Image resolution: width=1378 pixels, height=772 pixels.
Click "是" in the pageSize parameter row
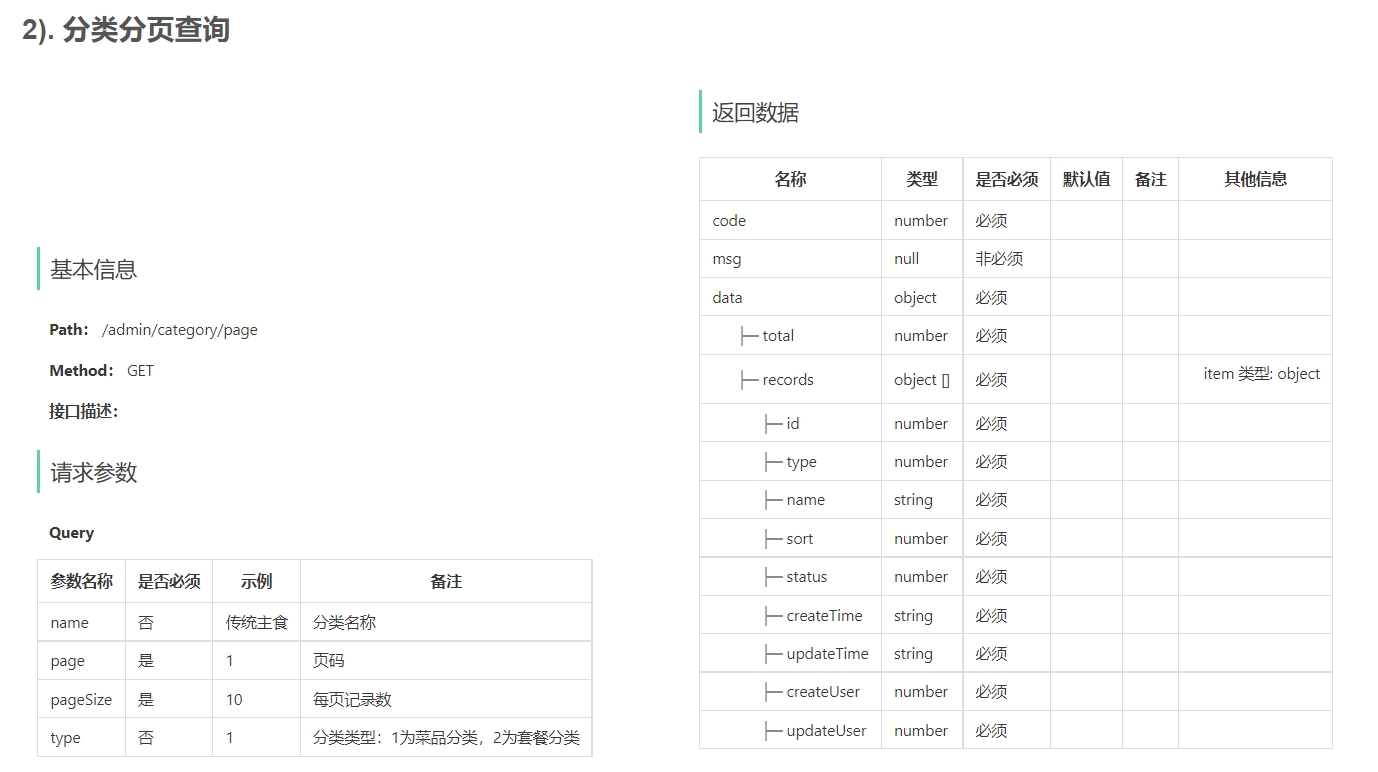click(146, 700)
